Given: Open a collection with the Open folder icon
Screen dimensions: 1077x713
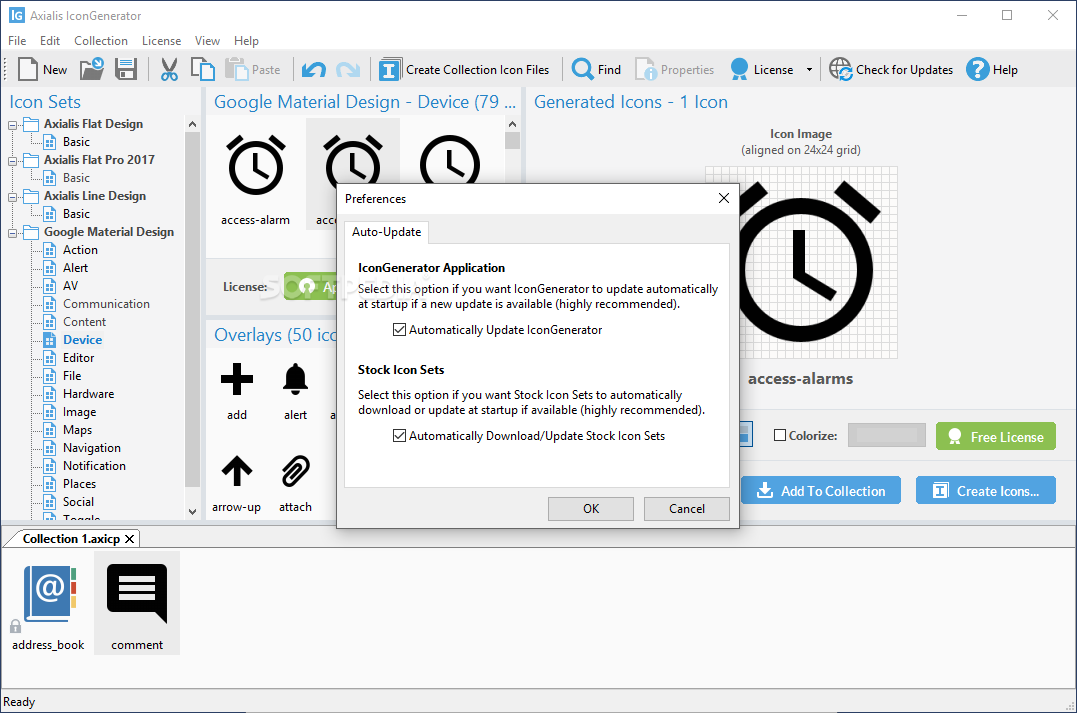Looking at the screenshot, I should click(92, 69).
